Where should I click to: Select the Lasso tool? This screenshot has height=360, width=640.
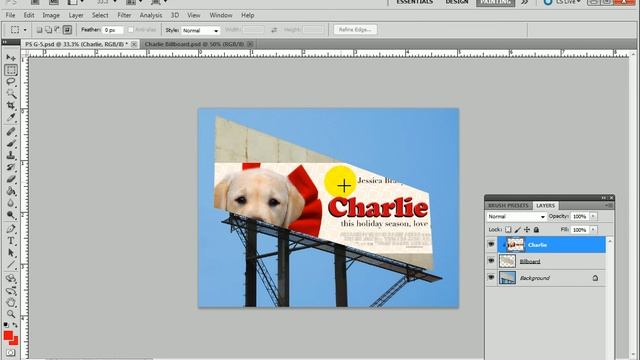11,82
